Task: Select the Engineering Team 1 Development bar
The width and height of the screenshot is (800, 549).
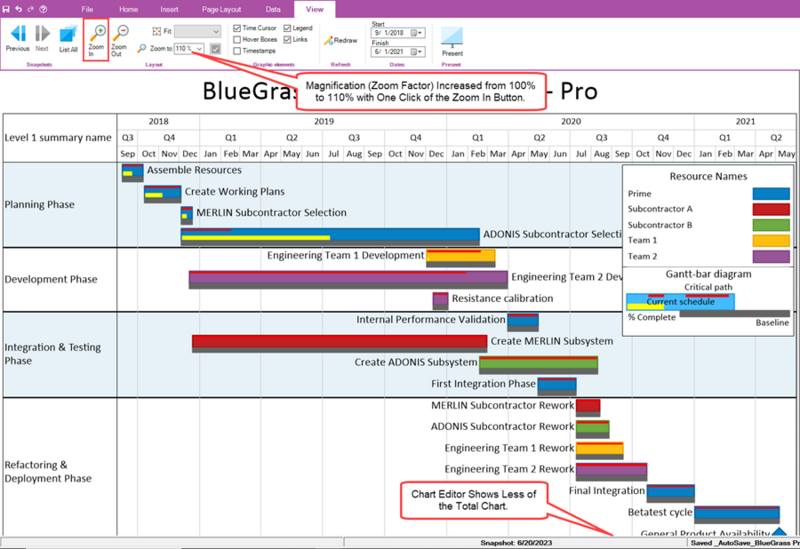Action: point(461,258)
